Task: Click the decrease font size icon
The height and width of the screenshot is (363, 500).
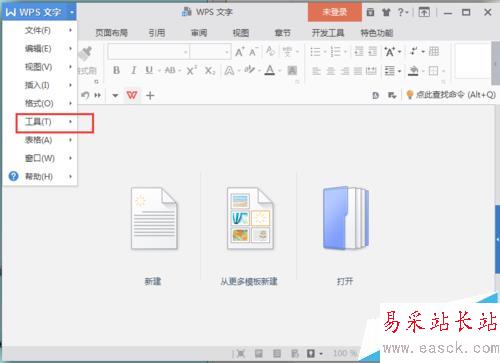Action: [x=253, y=52]
